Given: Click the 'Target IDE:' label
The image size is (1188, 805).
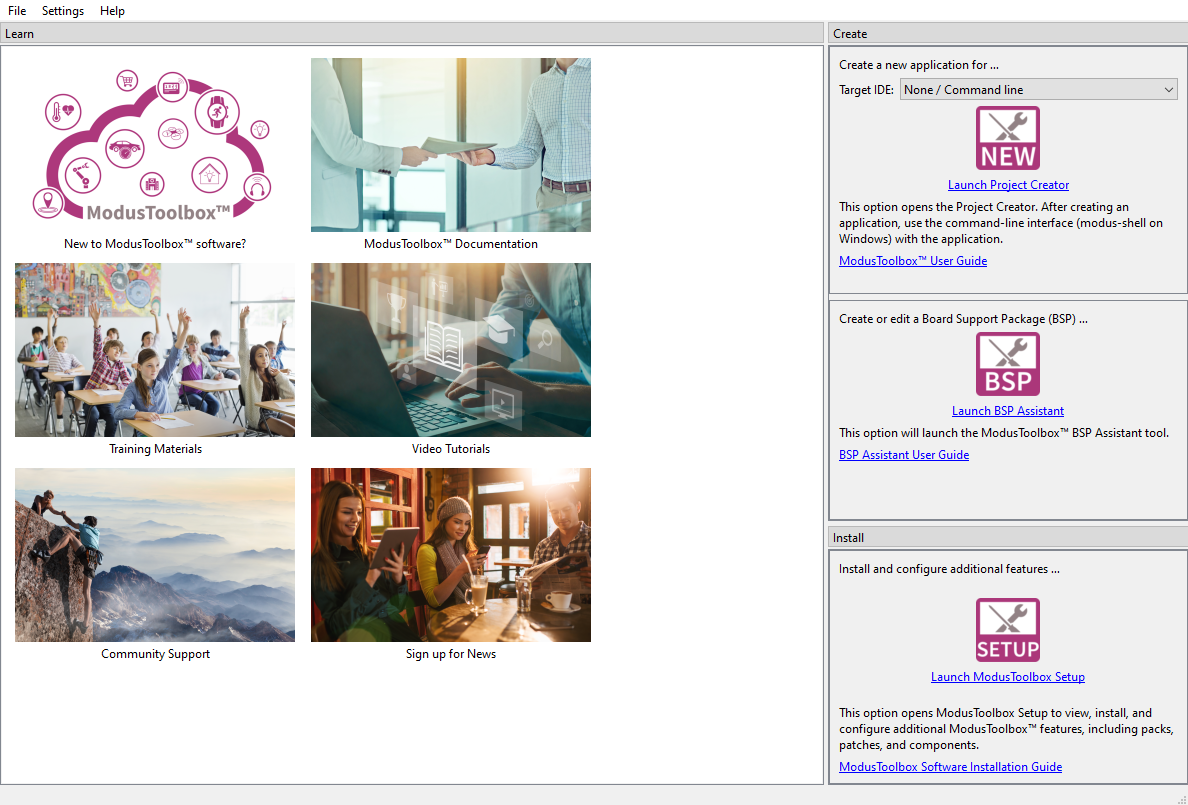Looking at the screenshot, I should coord(866,89).
